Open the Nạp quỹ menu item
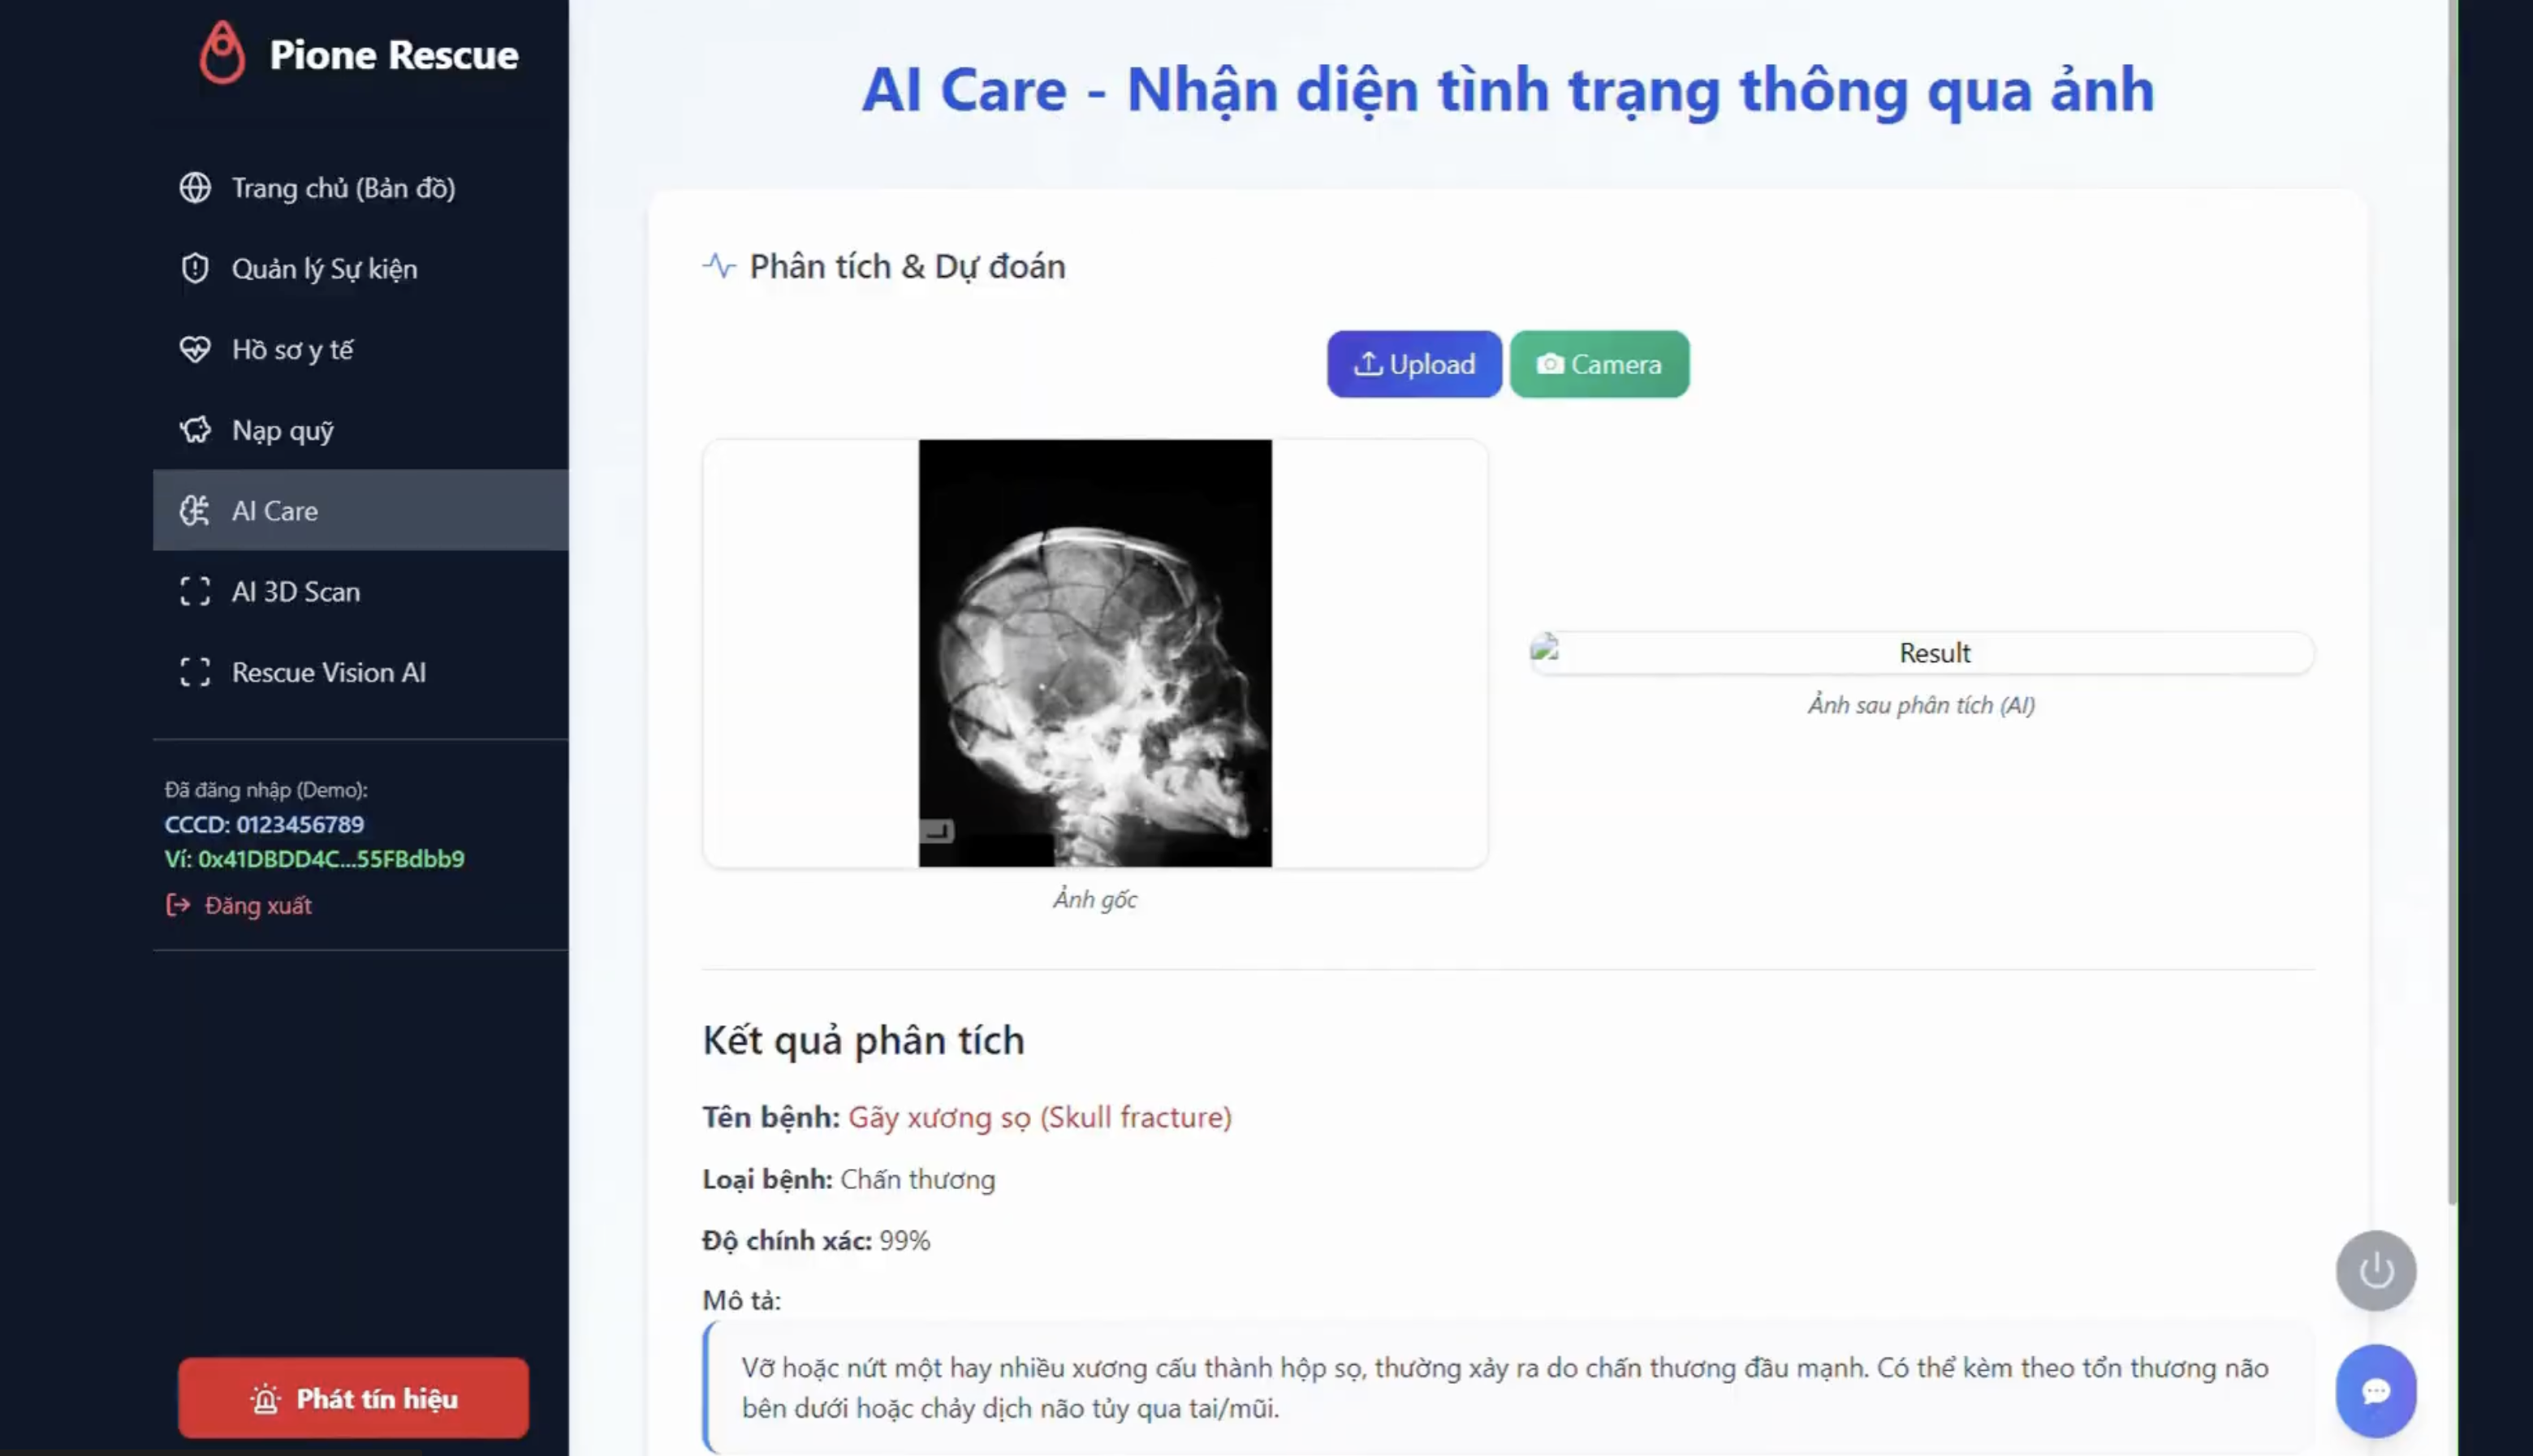This screenshot has width=2533, height=1456. click(x=283, y=430)
